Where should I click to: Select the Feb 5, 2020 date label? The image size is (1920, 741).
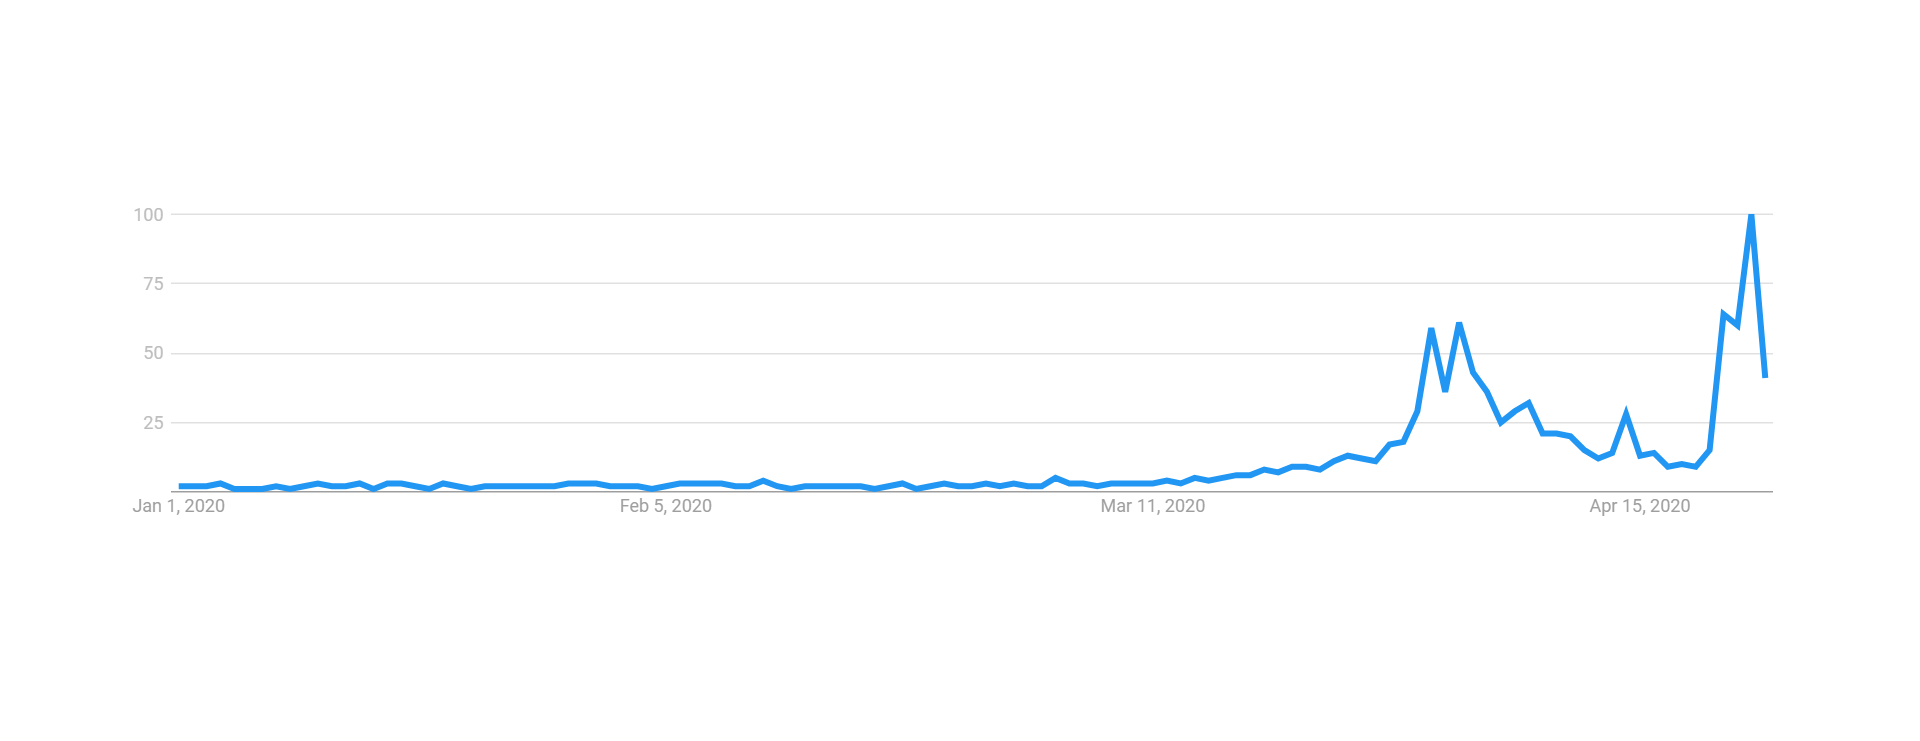pos(666,506)
